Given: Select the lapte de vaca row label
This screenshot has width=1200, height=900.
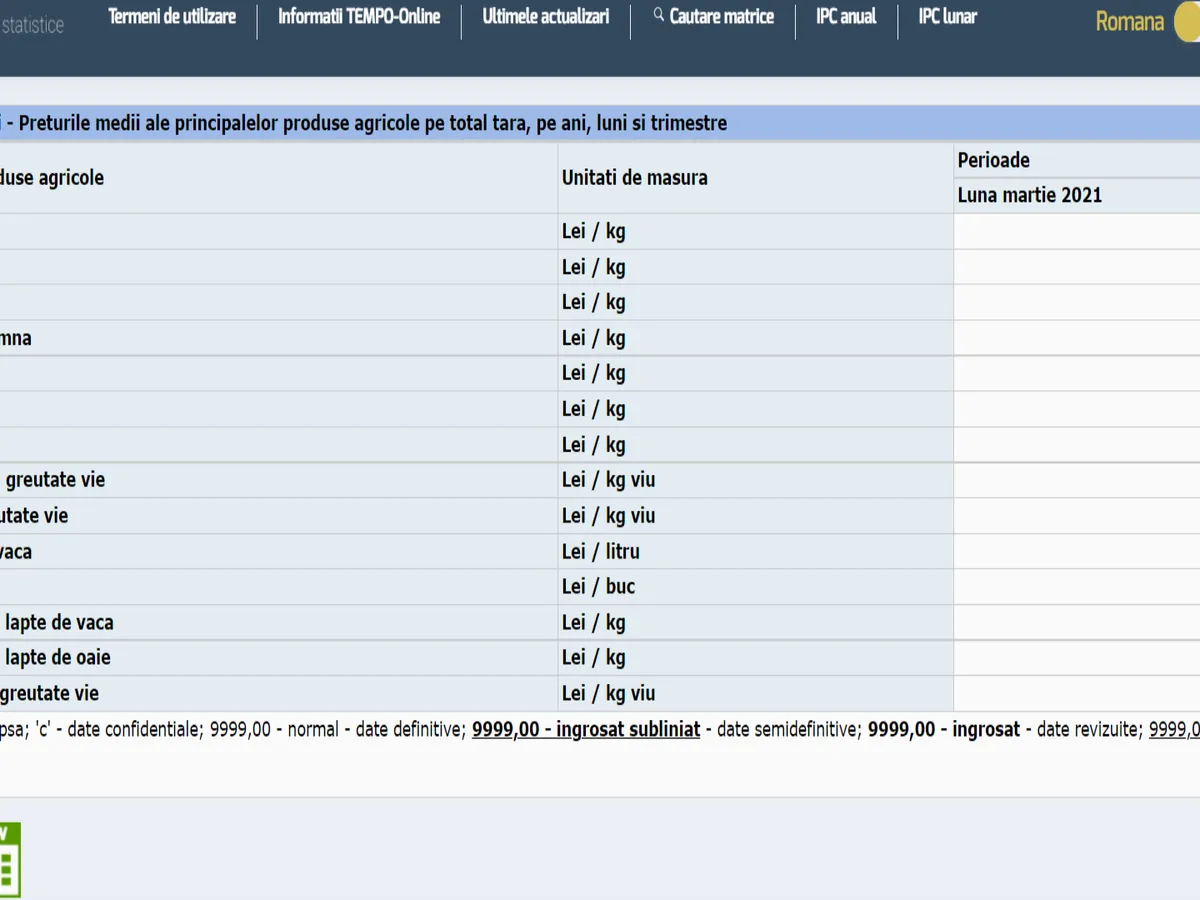Looking at the screenshot, I should (59, 622).
